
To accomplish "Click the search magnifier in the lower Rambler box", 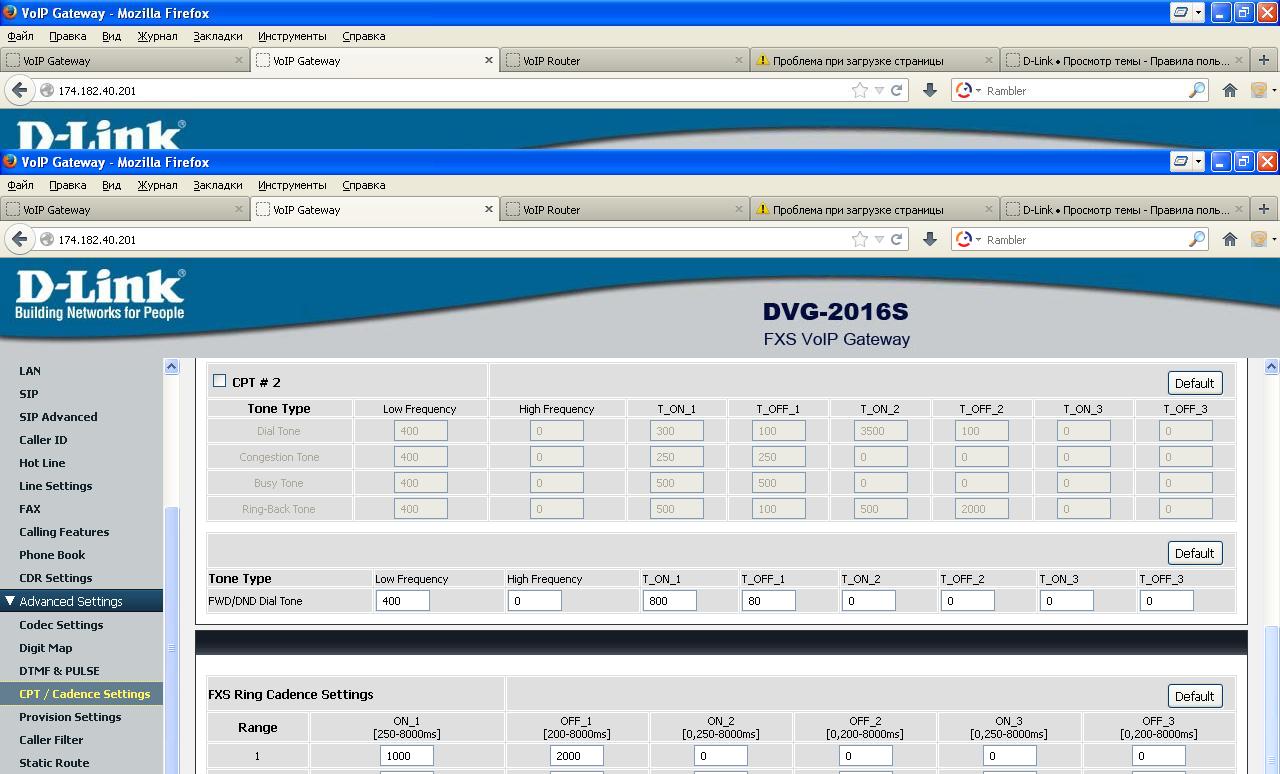I will tap(1197, 240).
